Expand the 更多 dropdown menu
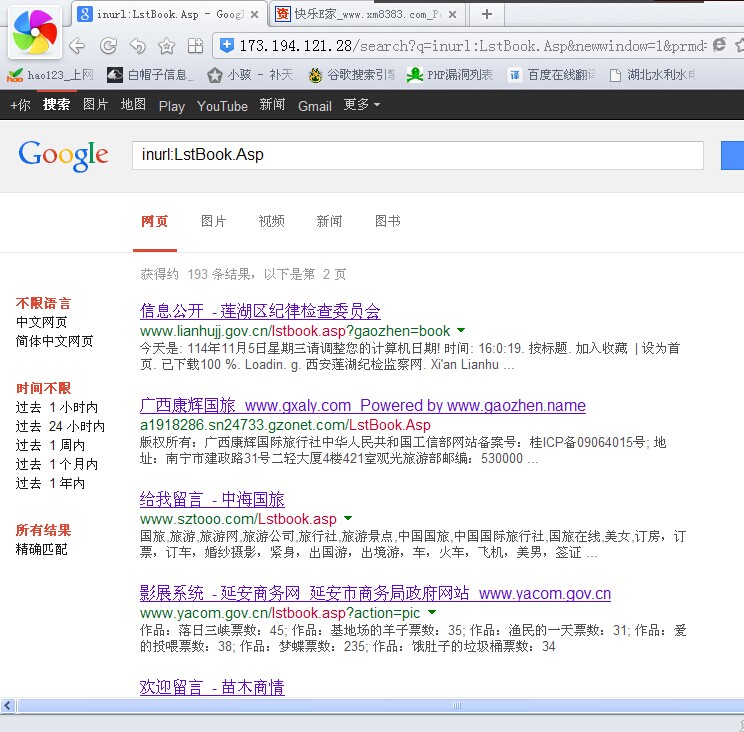The height and width of the screenshot is (732, 744). (x=362, y=104)
